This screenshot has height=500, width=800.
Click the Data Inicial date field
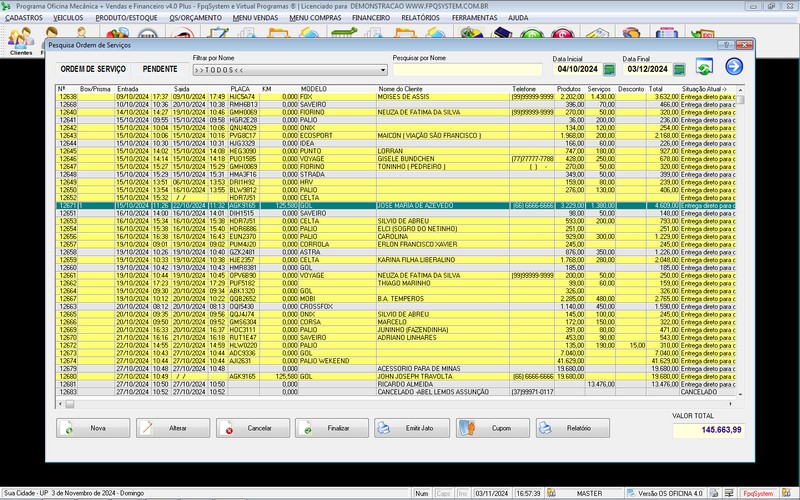pyautogui.click(x=577, y=69)
